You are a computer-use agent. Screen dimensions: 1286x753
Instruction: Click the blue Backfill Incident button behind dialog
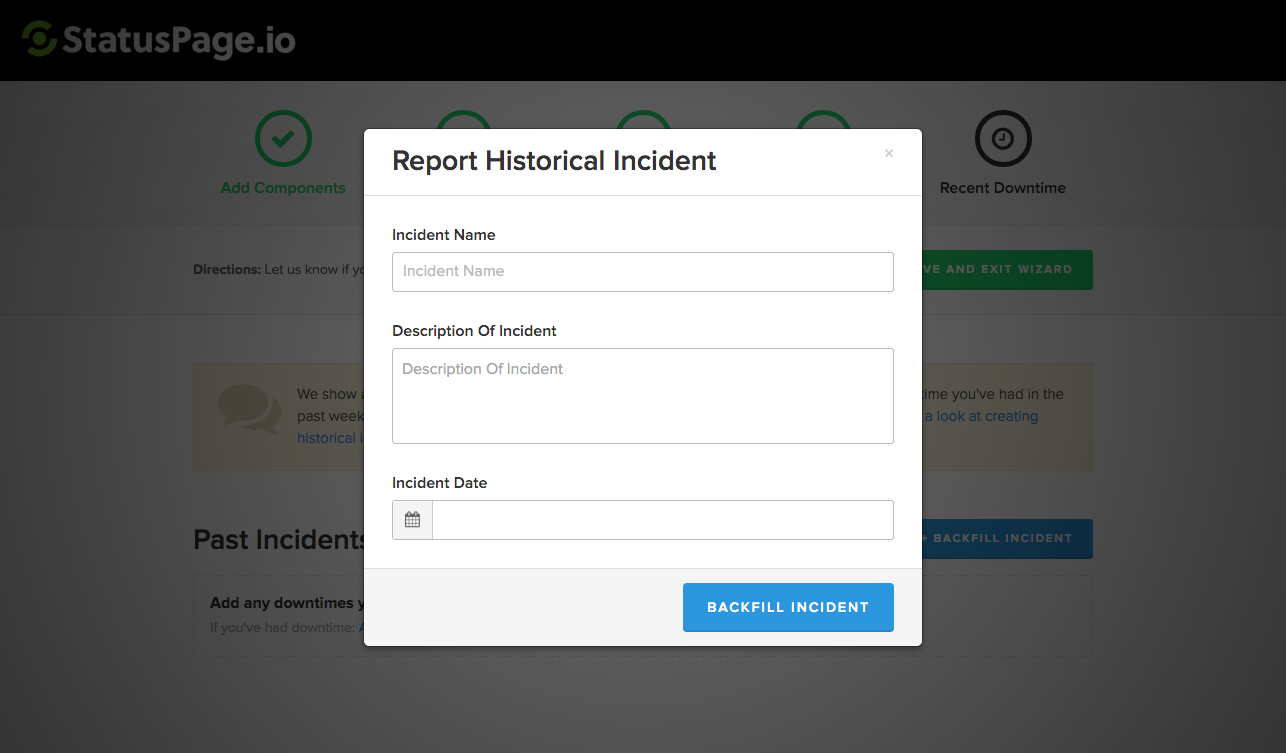pyautogui.click(x=1007, y=539)
